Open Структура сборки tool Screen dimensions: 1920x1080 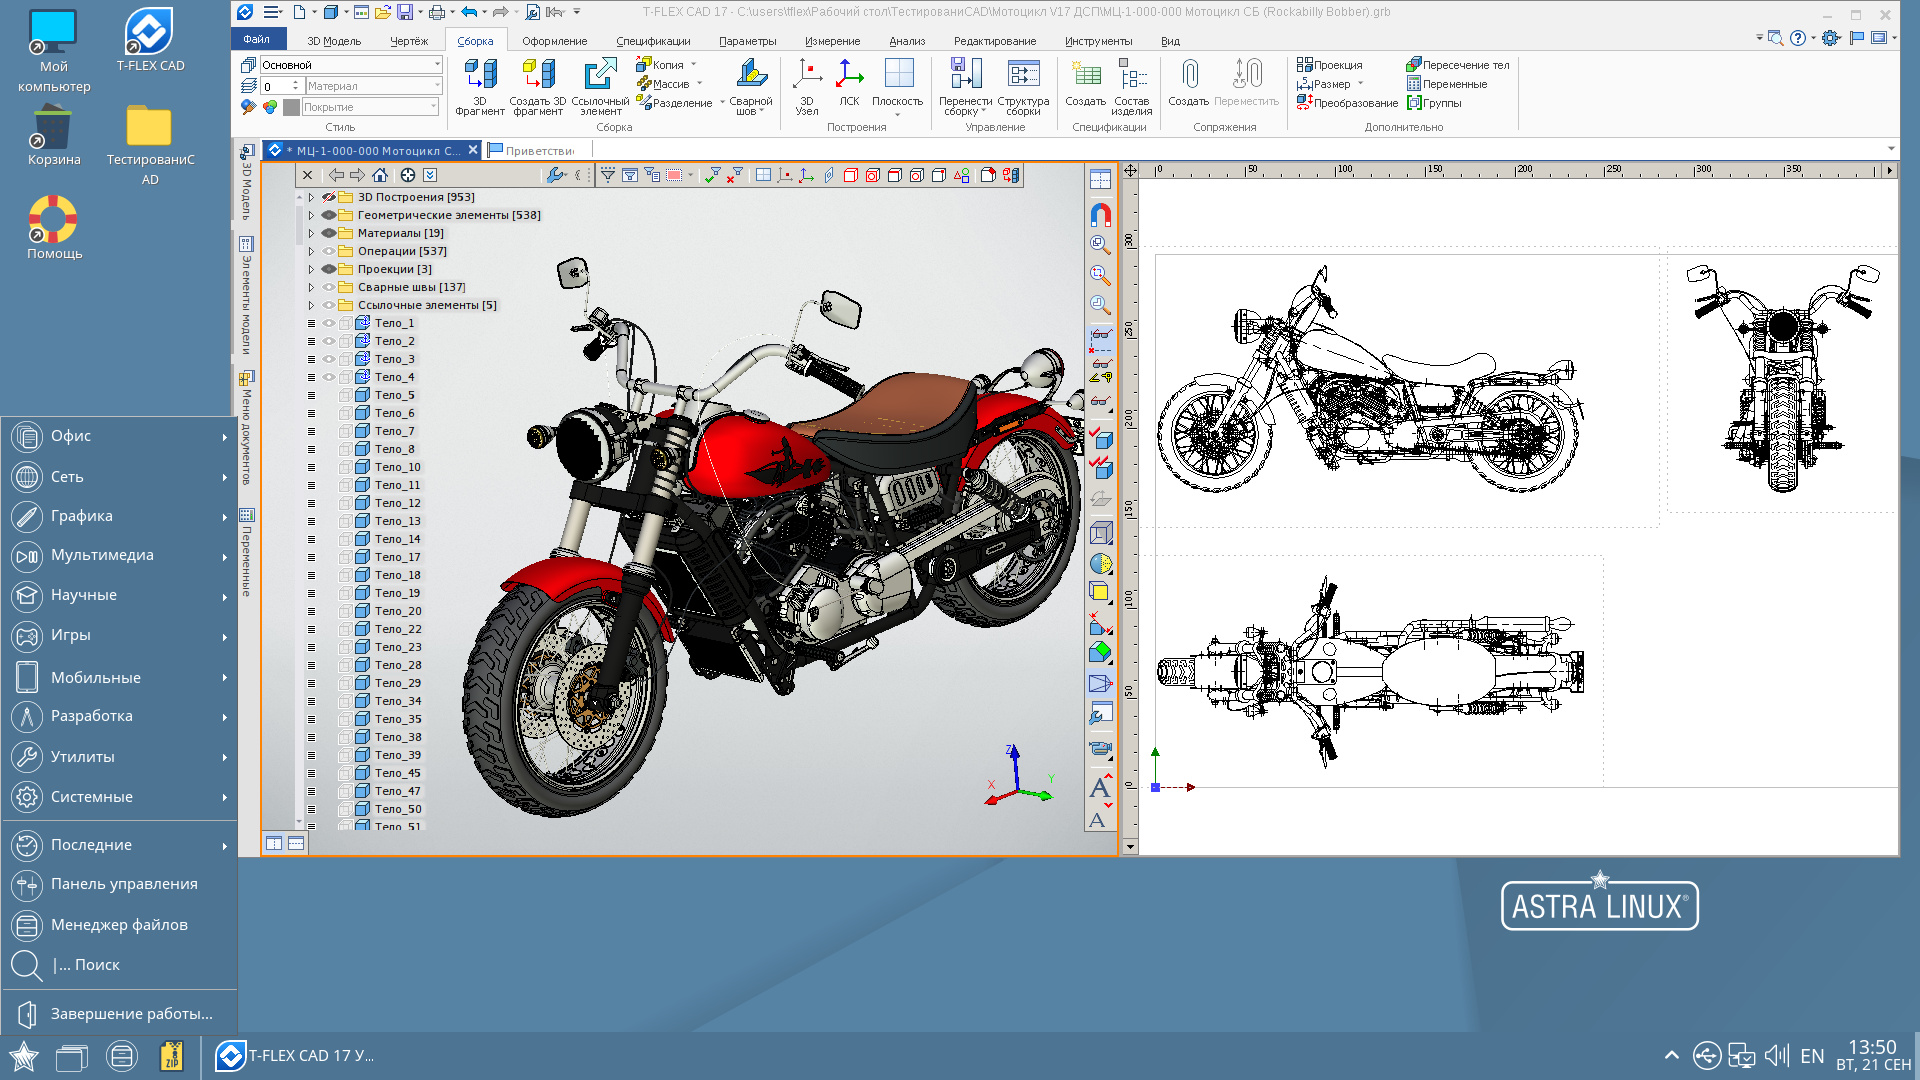pyautogui.click(x=1023, y=75)
